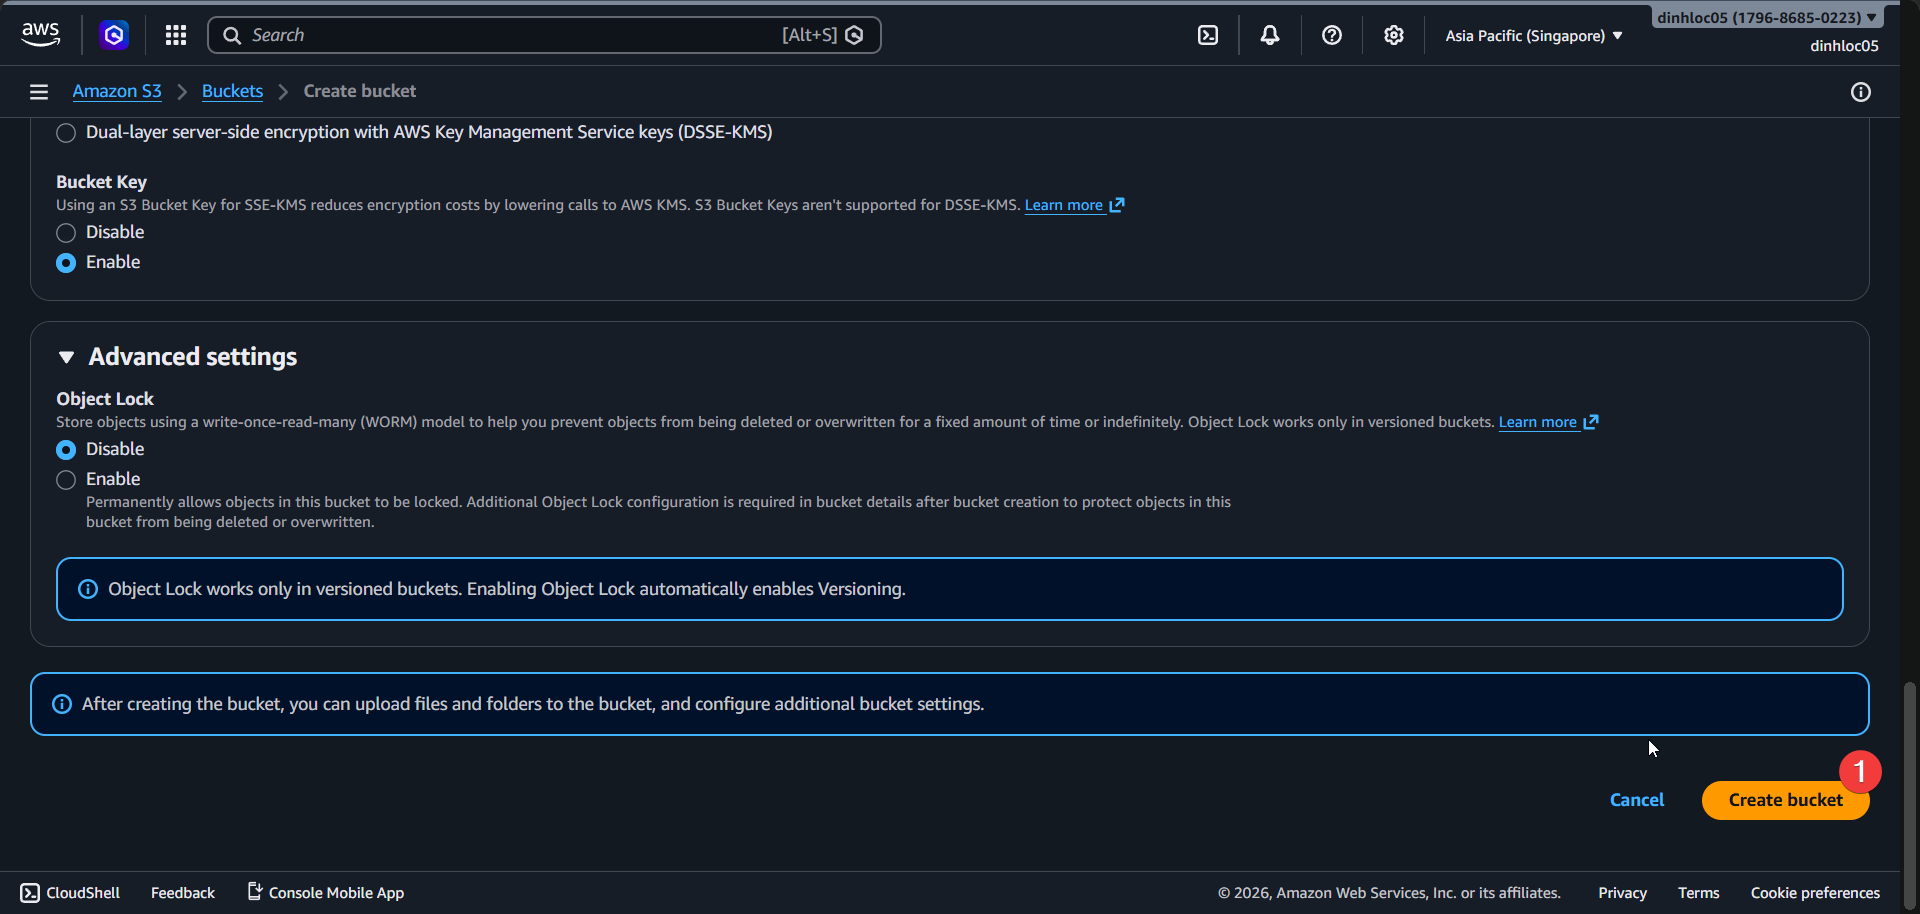Open the settings gear icon
The image size is (1920, 914).
coord(1394,35)
